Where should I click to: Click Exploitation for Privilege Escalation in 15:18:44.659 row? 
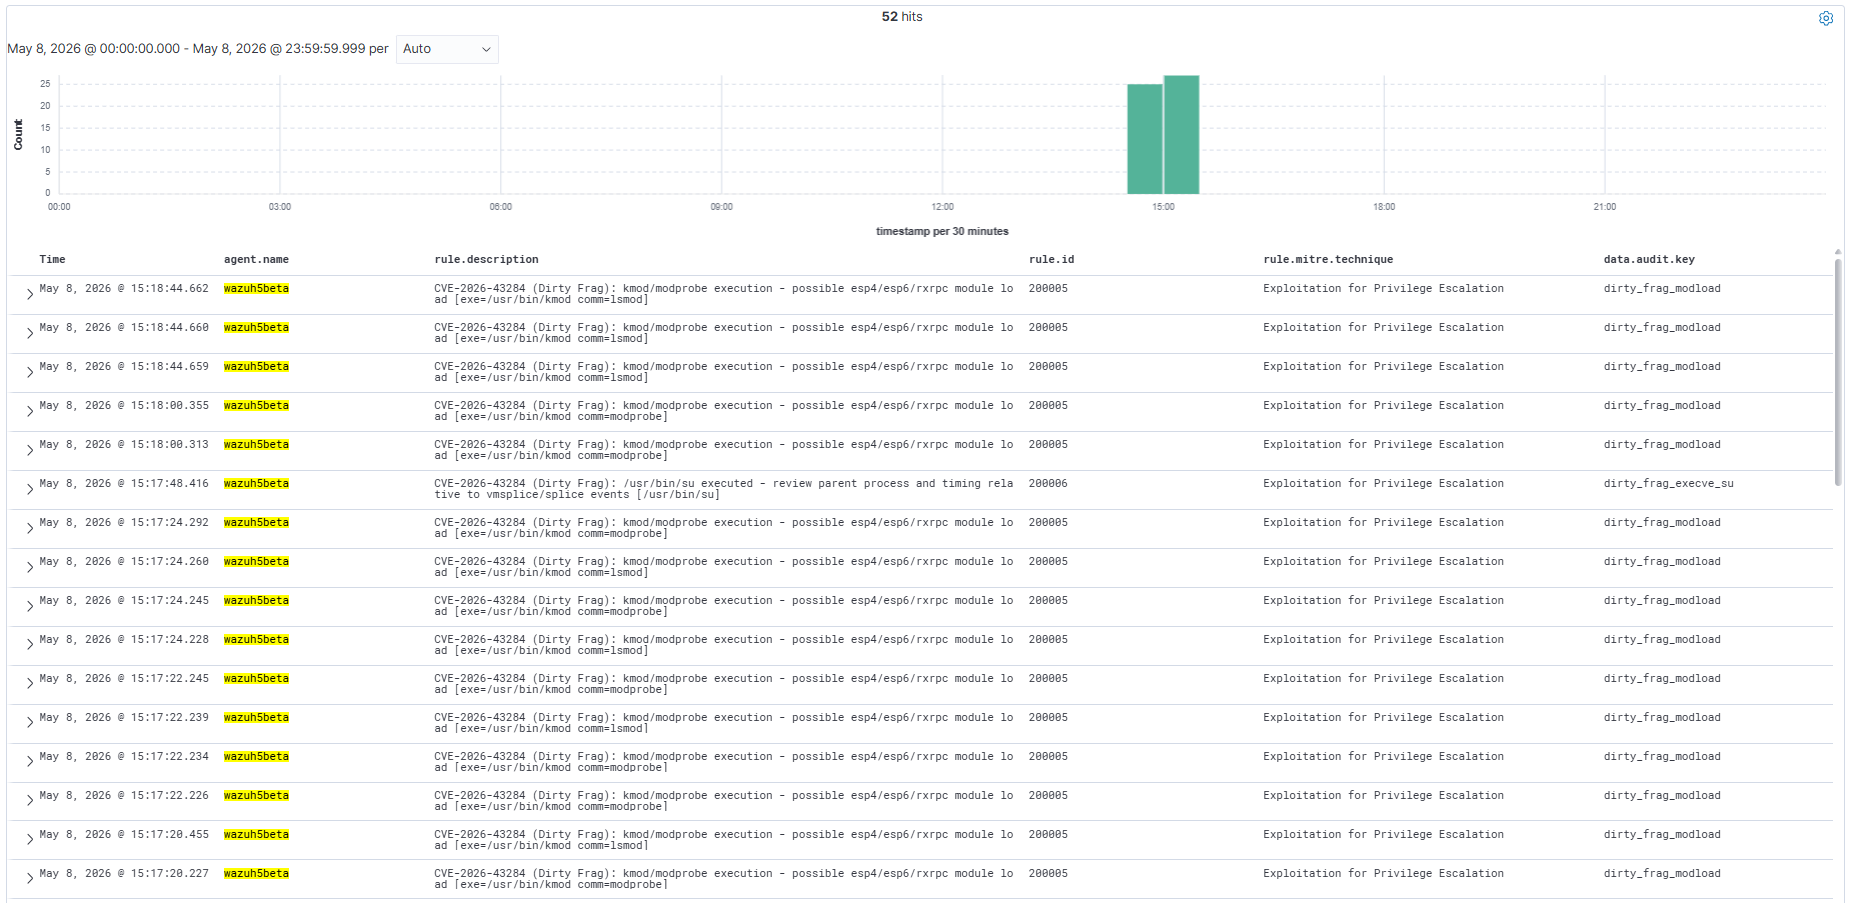click(1383, 366)
